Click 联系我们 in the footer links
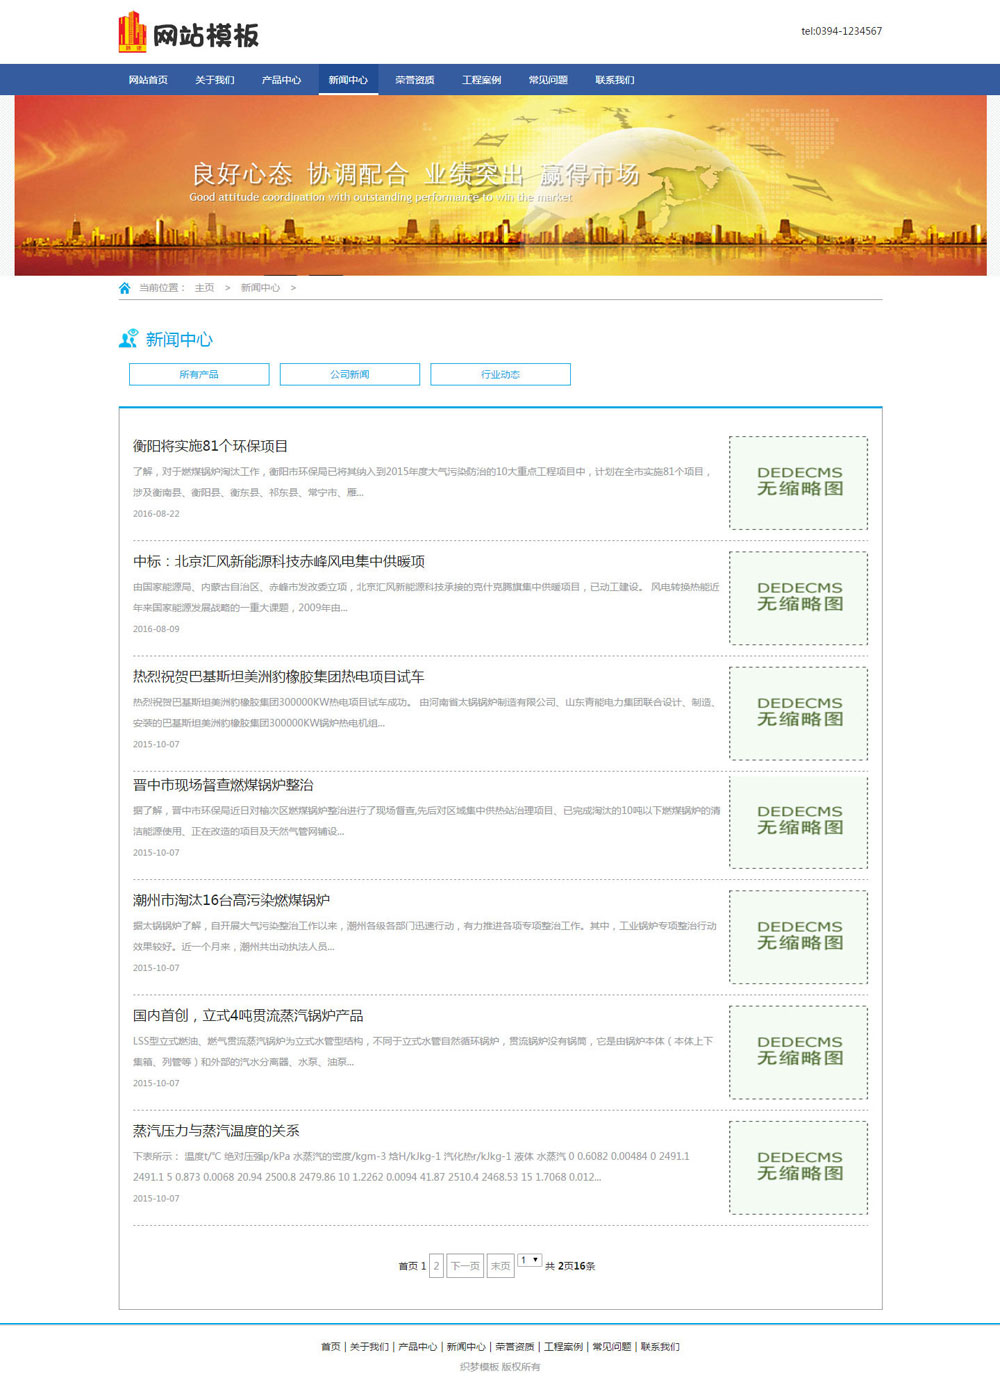The image size is (1000, 1380). 659,1347
